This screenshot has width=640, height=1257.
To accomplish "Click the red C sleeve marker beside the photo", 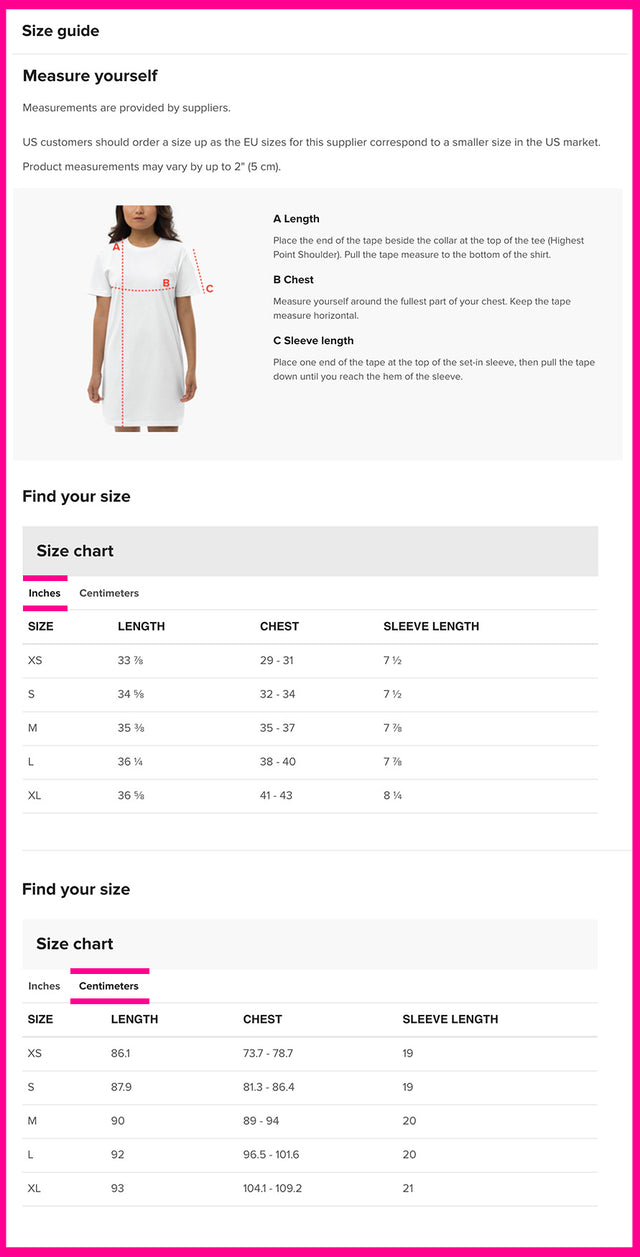I will tap(209, 289).
